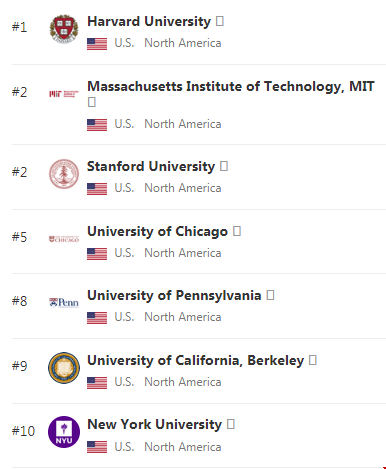
Task: Click the MIT logo
Action: pyautogui.click(x=64, y=94)
